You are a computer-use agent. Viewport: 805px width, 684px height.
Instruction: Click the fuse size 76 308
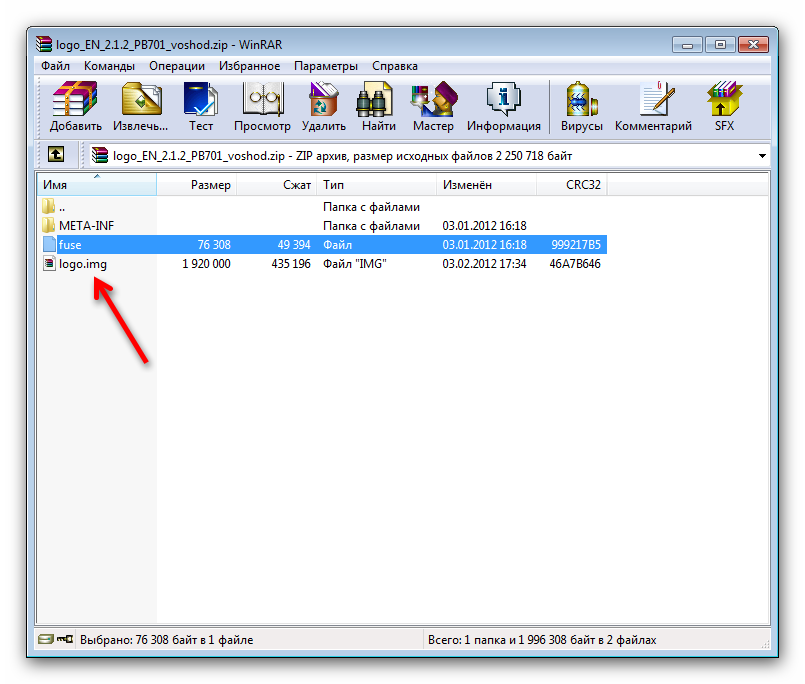(x=214, y=245)
